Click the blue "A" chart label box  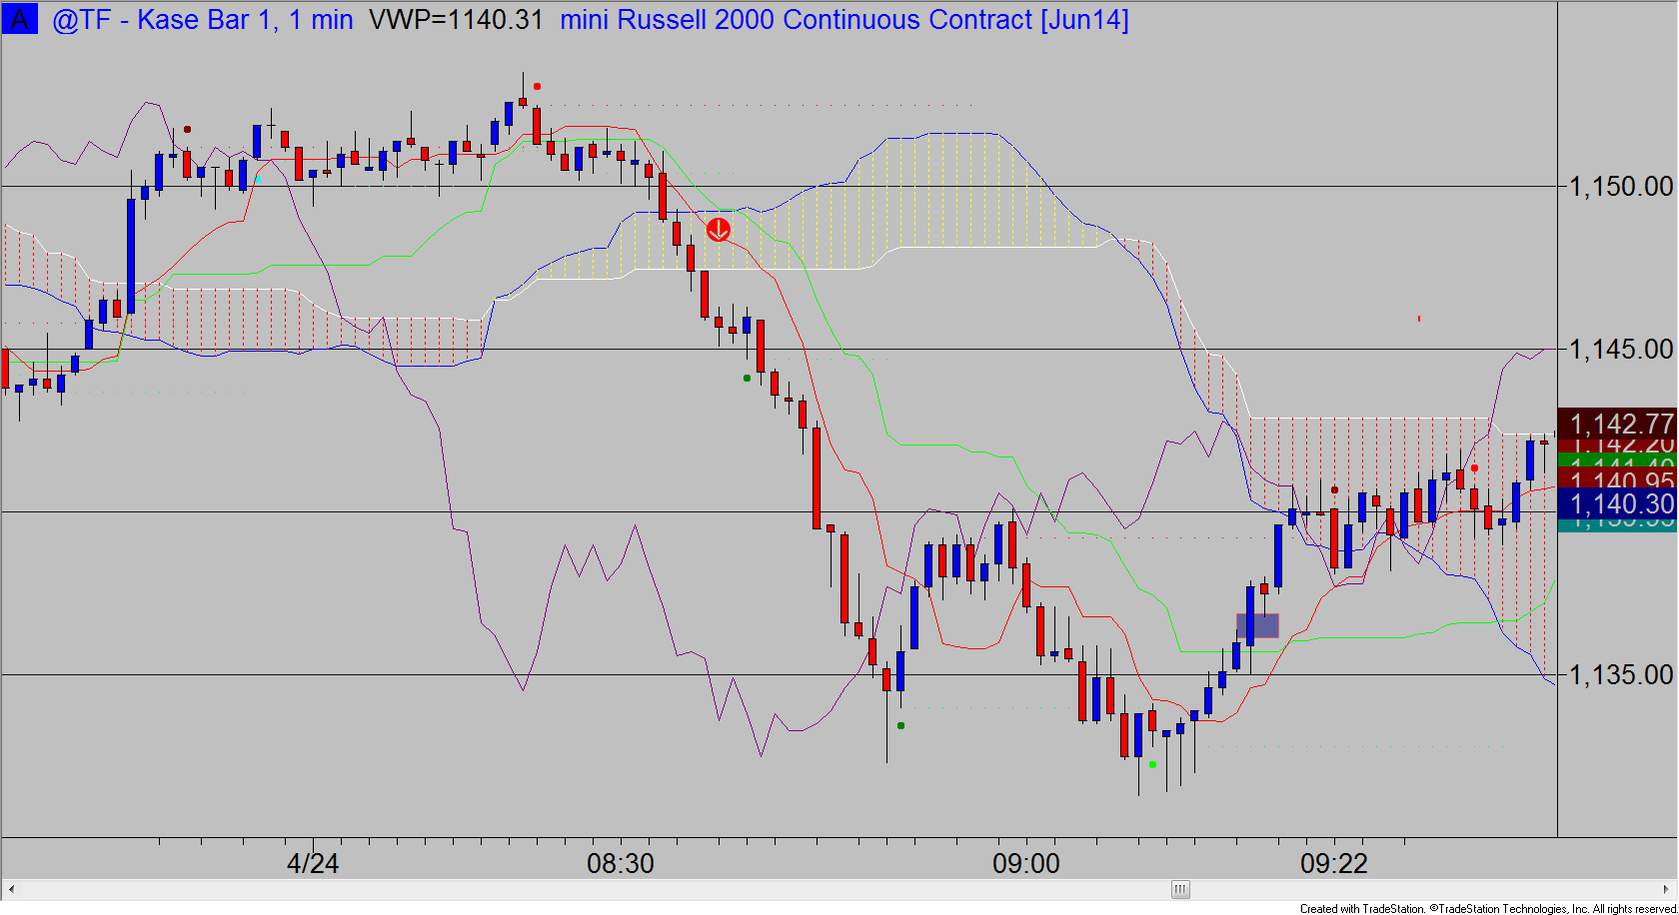coord(19,19)
